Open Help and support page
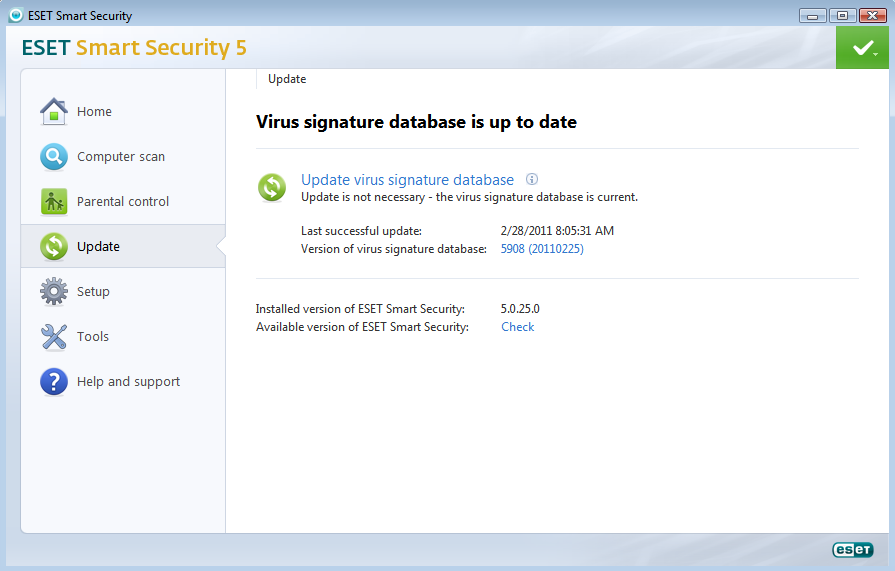 [x=128, y=382]
